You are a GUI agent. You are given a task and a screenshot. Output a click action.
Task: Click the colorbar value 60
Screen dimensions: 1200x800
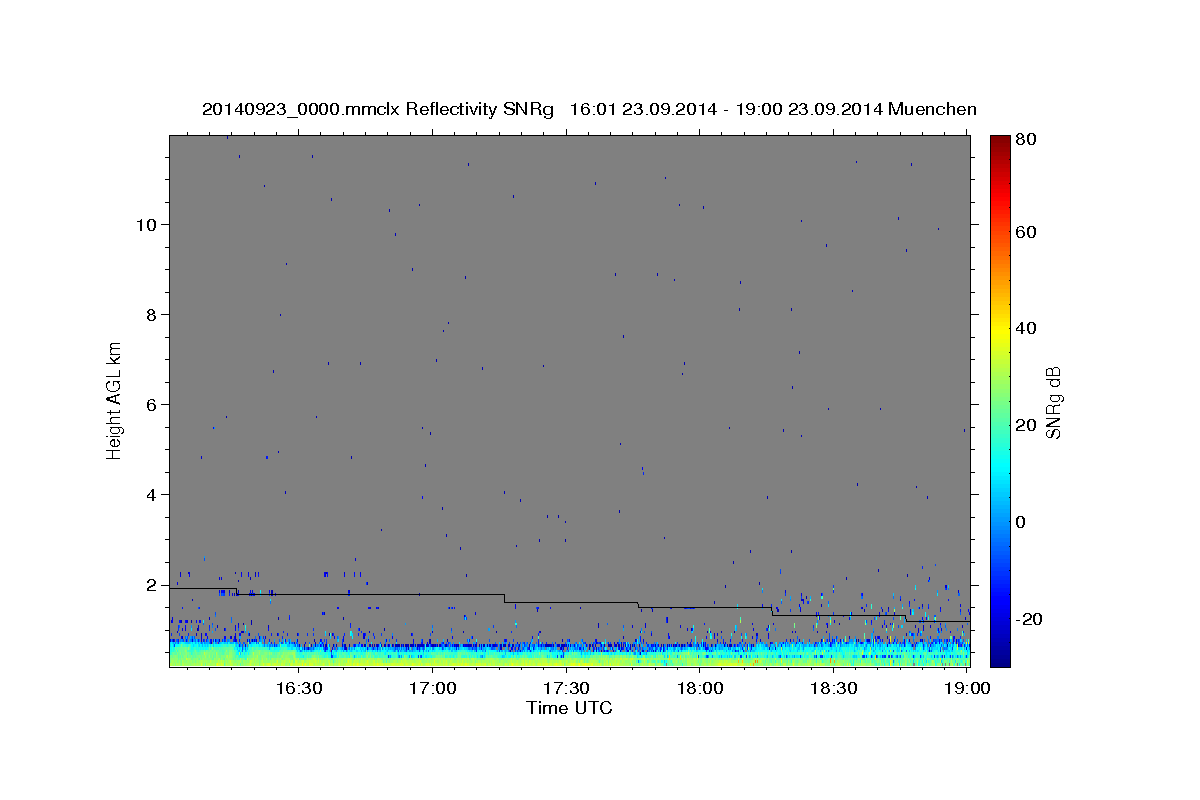[1026, 232]
